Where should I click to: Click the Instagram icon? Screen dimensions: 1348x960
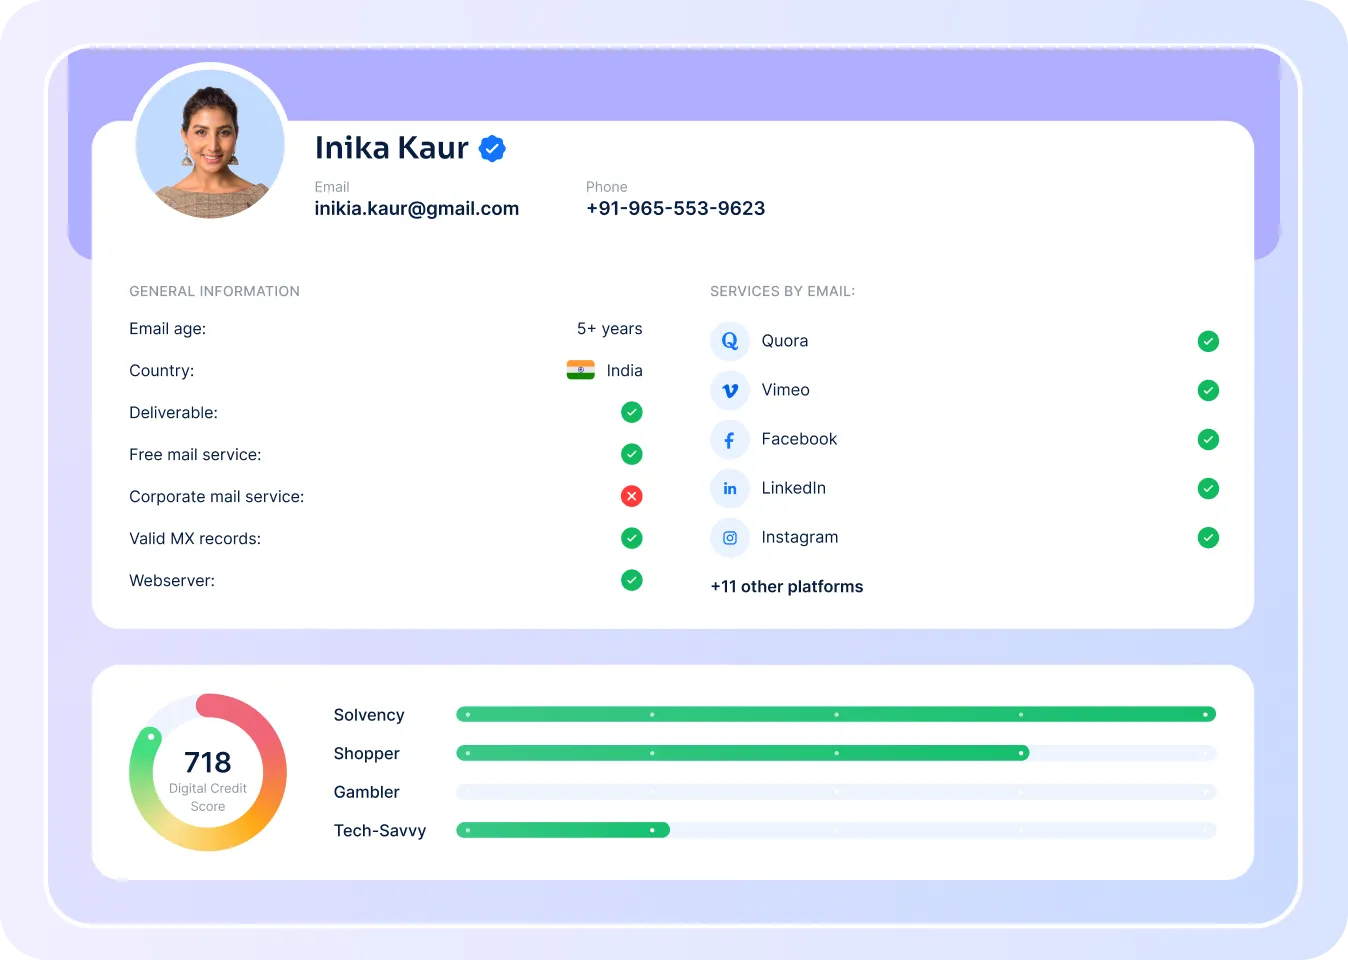(730, 537)
